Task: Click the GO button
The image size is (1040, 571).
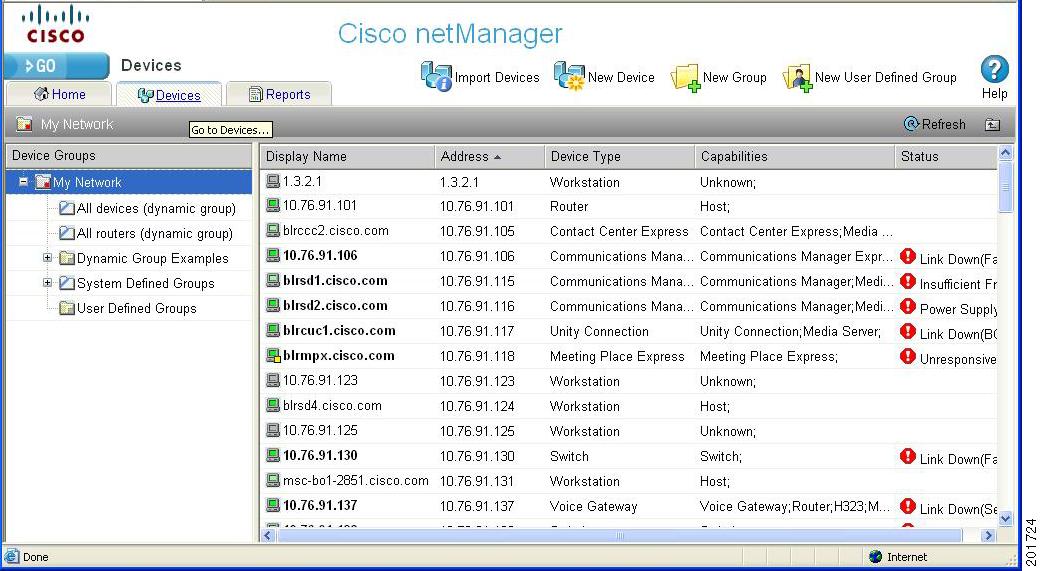Action: pyautogui.click(x=56, y=66)
